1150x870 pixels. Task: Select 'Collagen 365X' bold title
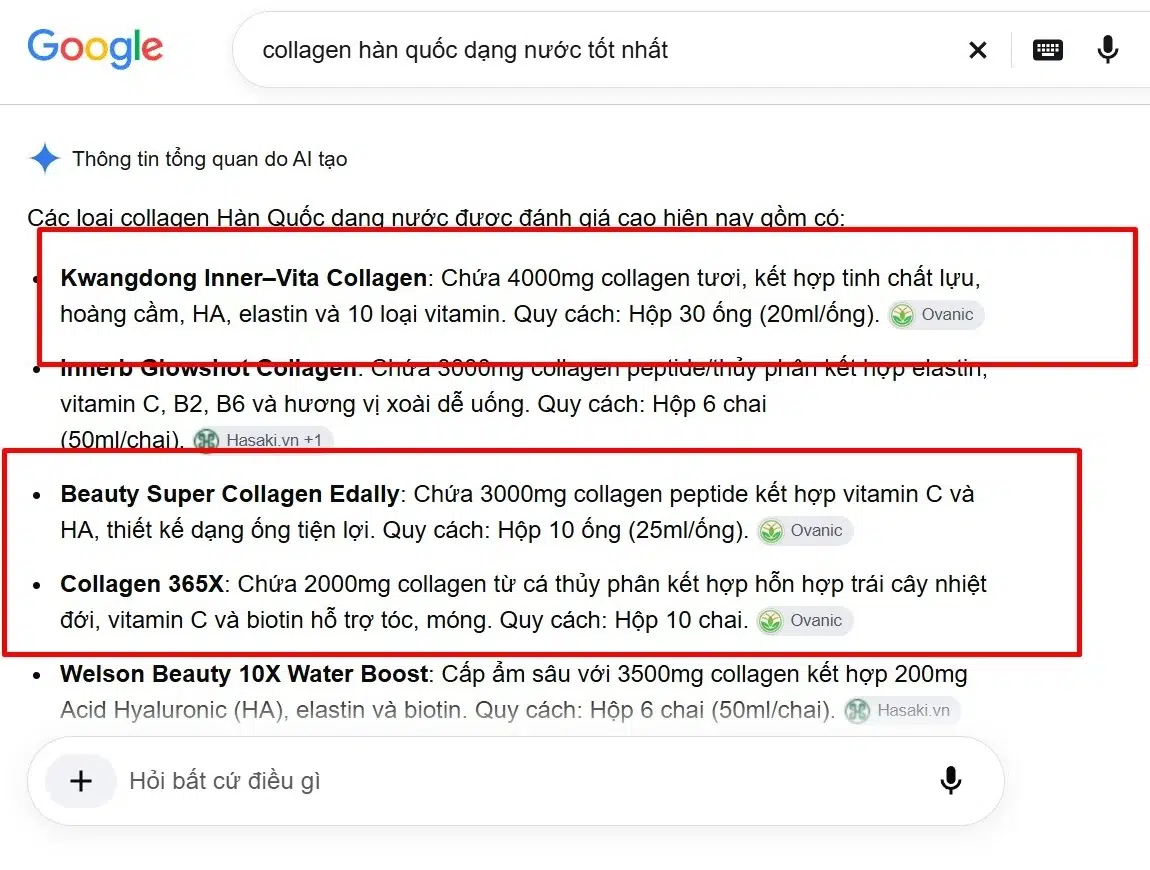click(142, 585)
